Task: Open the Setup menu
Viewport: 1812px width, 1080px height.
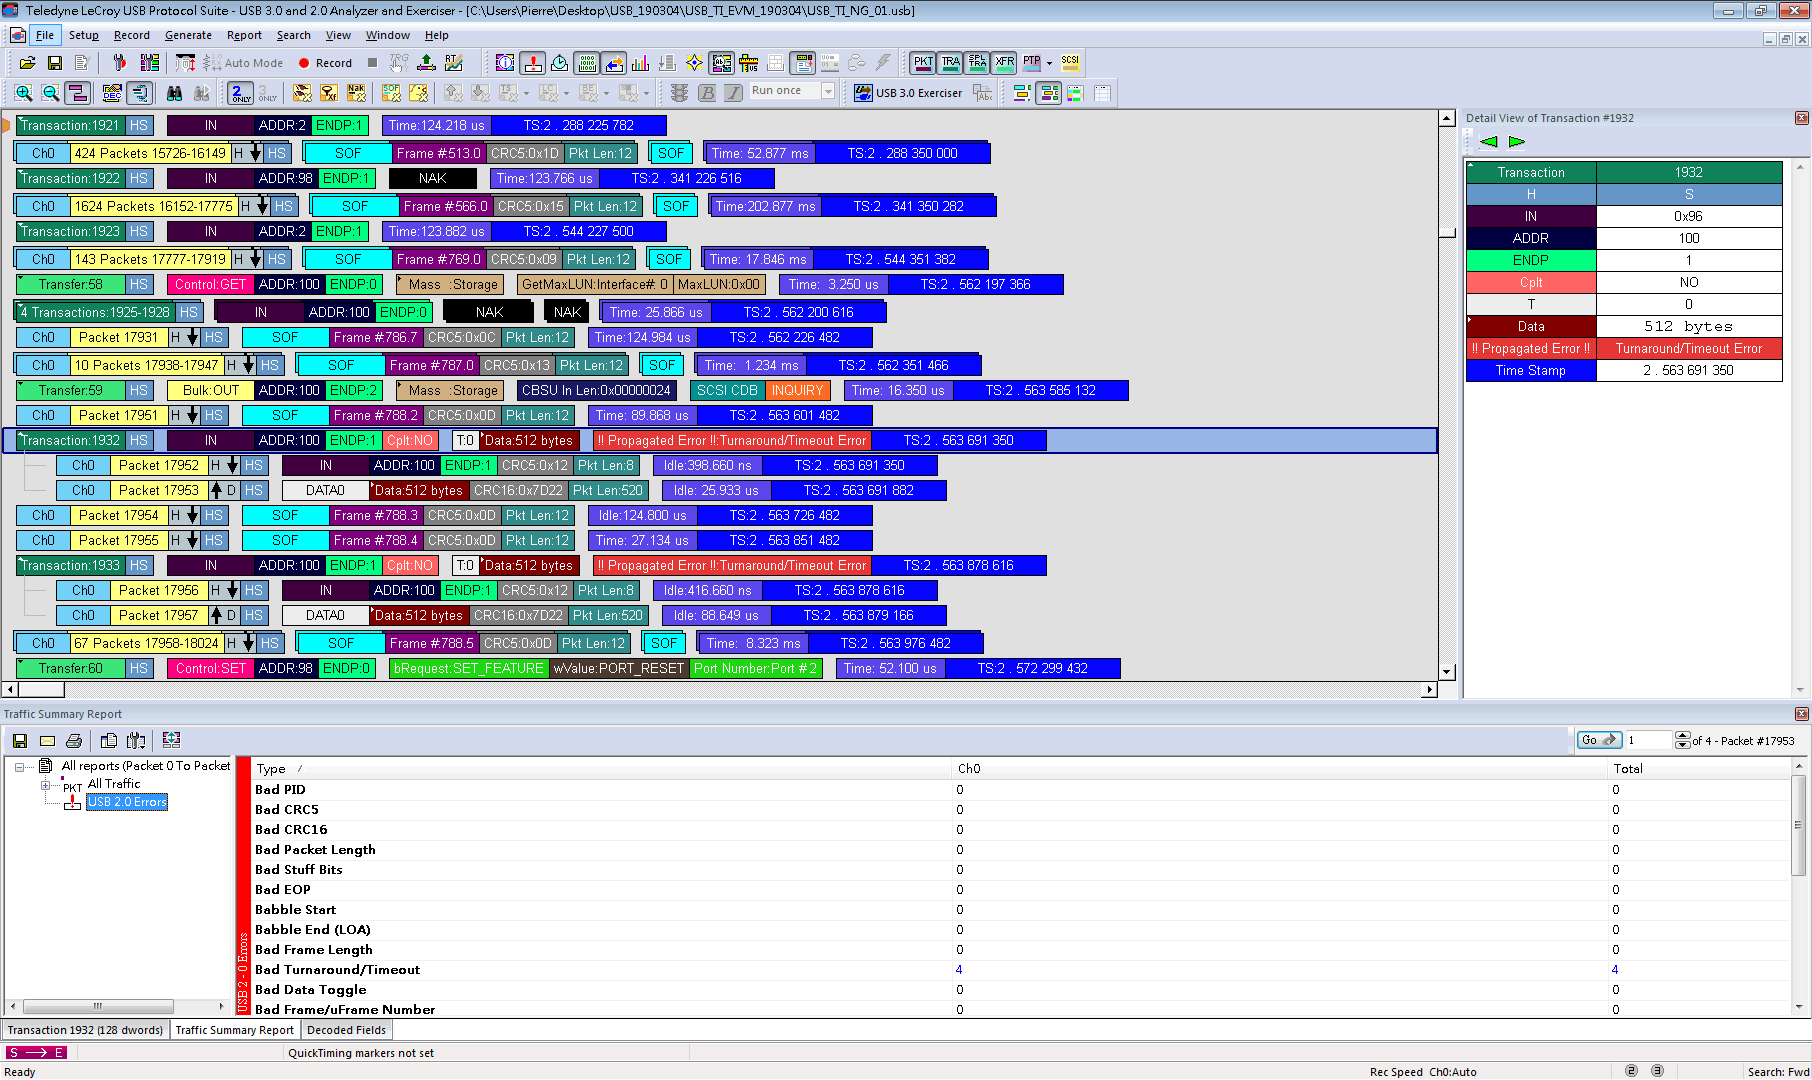Action: point(84,35)
